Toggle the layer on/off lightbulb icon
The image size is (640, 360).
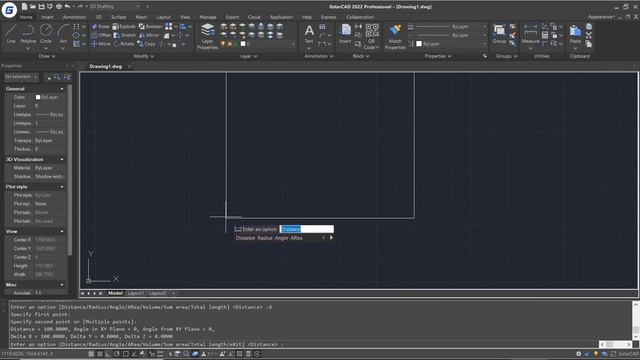pos(223,44)
